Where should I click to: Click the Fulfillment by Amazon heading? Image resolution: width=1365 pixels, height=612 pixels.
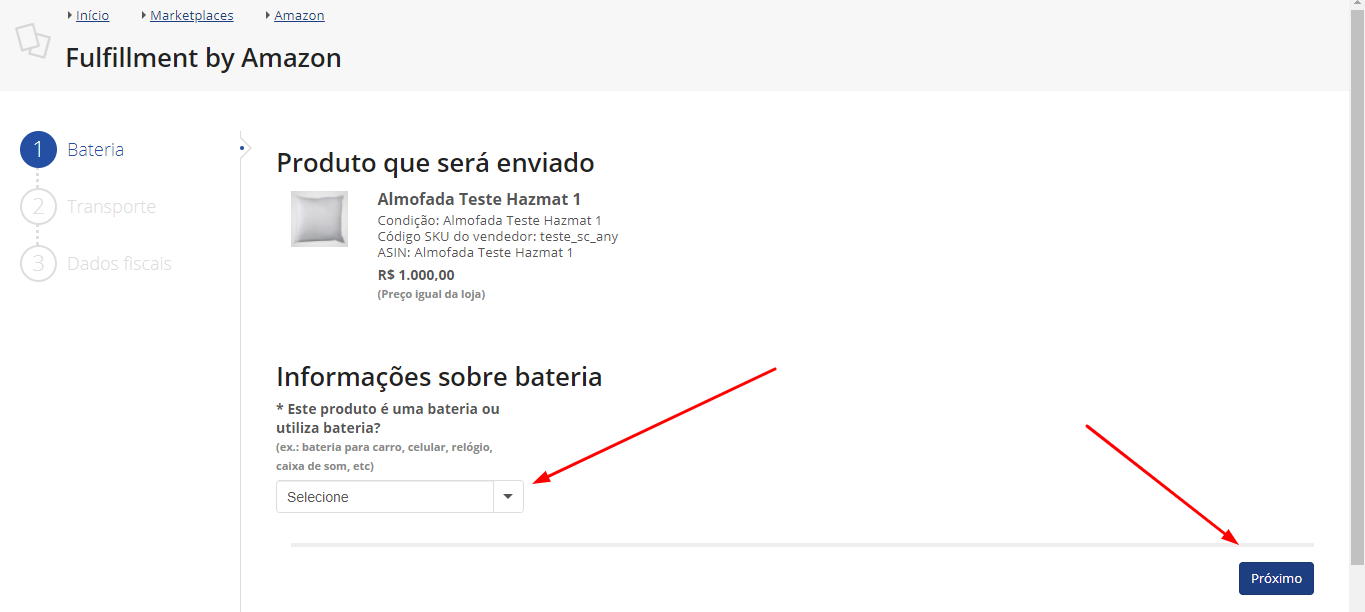tap(203, 58)
